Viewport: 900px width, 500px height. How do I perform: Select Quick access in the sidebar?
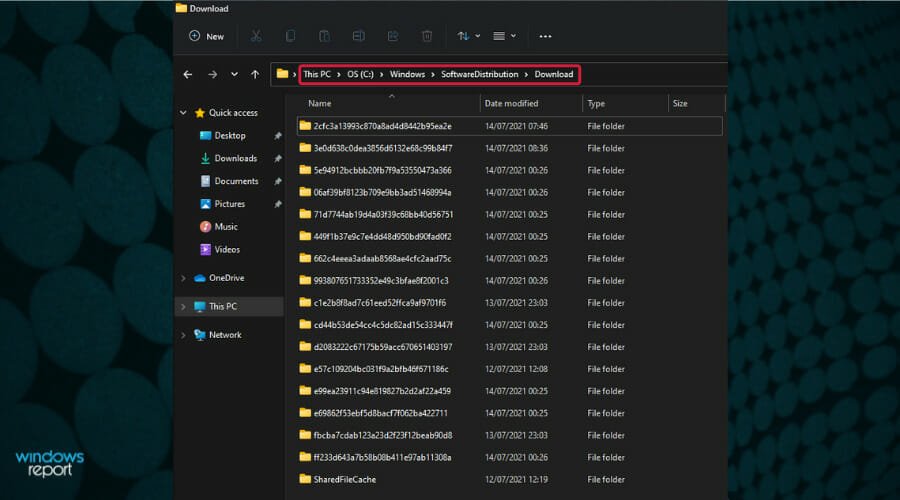(233, 113)
